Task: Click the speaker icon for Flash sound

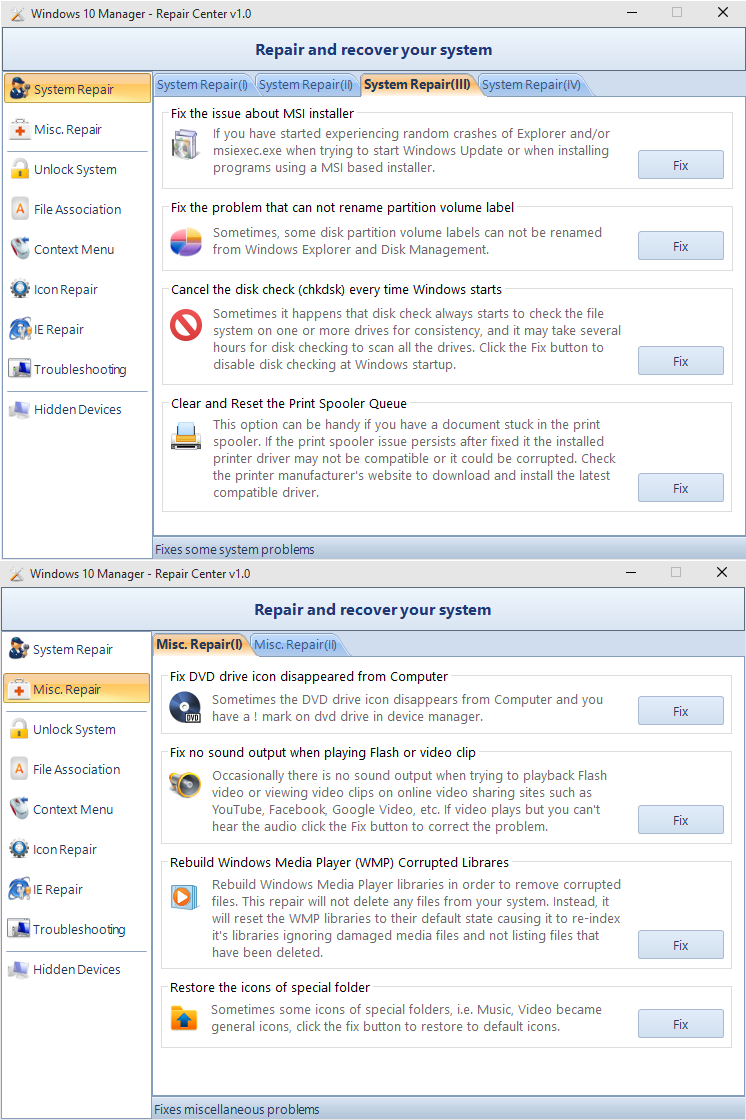Action: 185,784
